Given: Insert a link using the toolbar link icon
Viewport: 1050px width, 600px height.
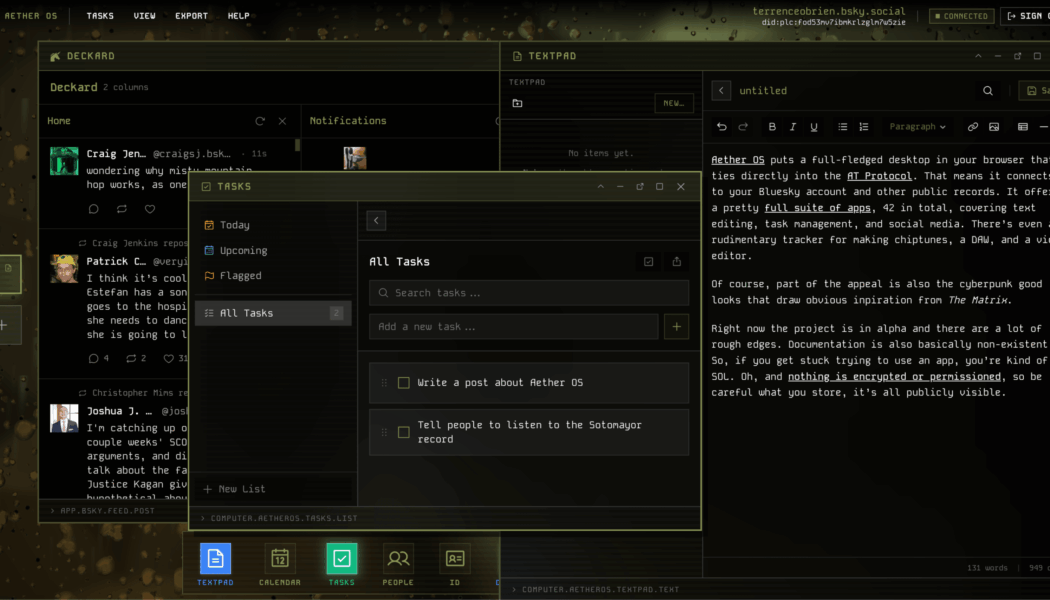Looking at the screenshot, I should click(971, 127).
